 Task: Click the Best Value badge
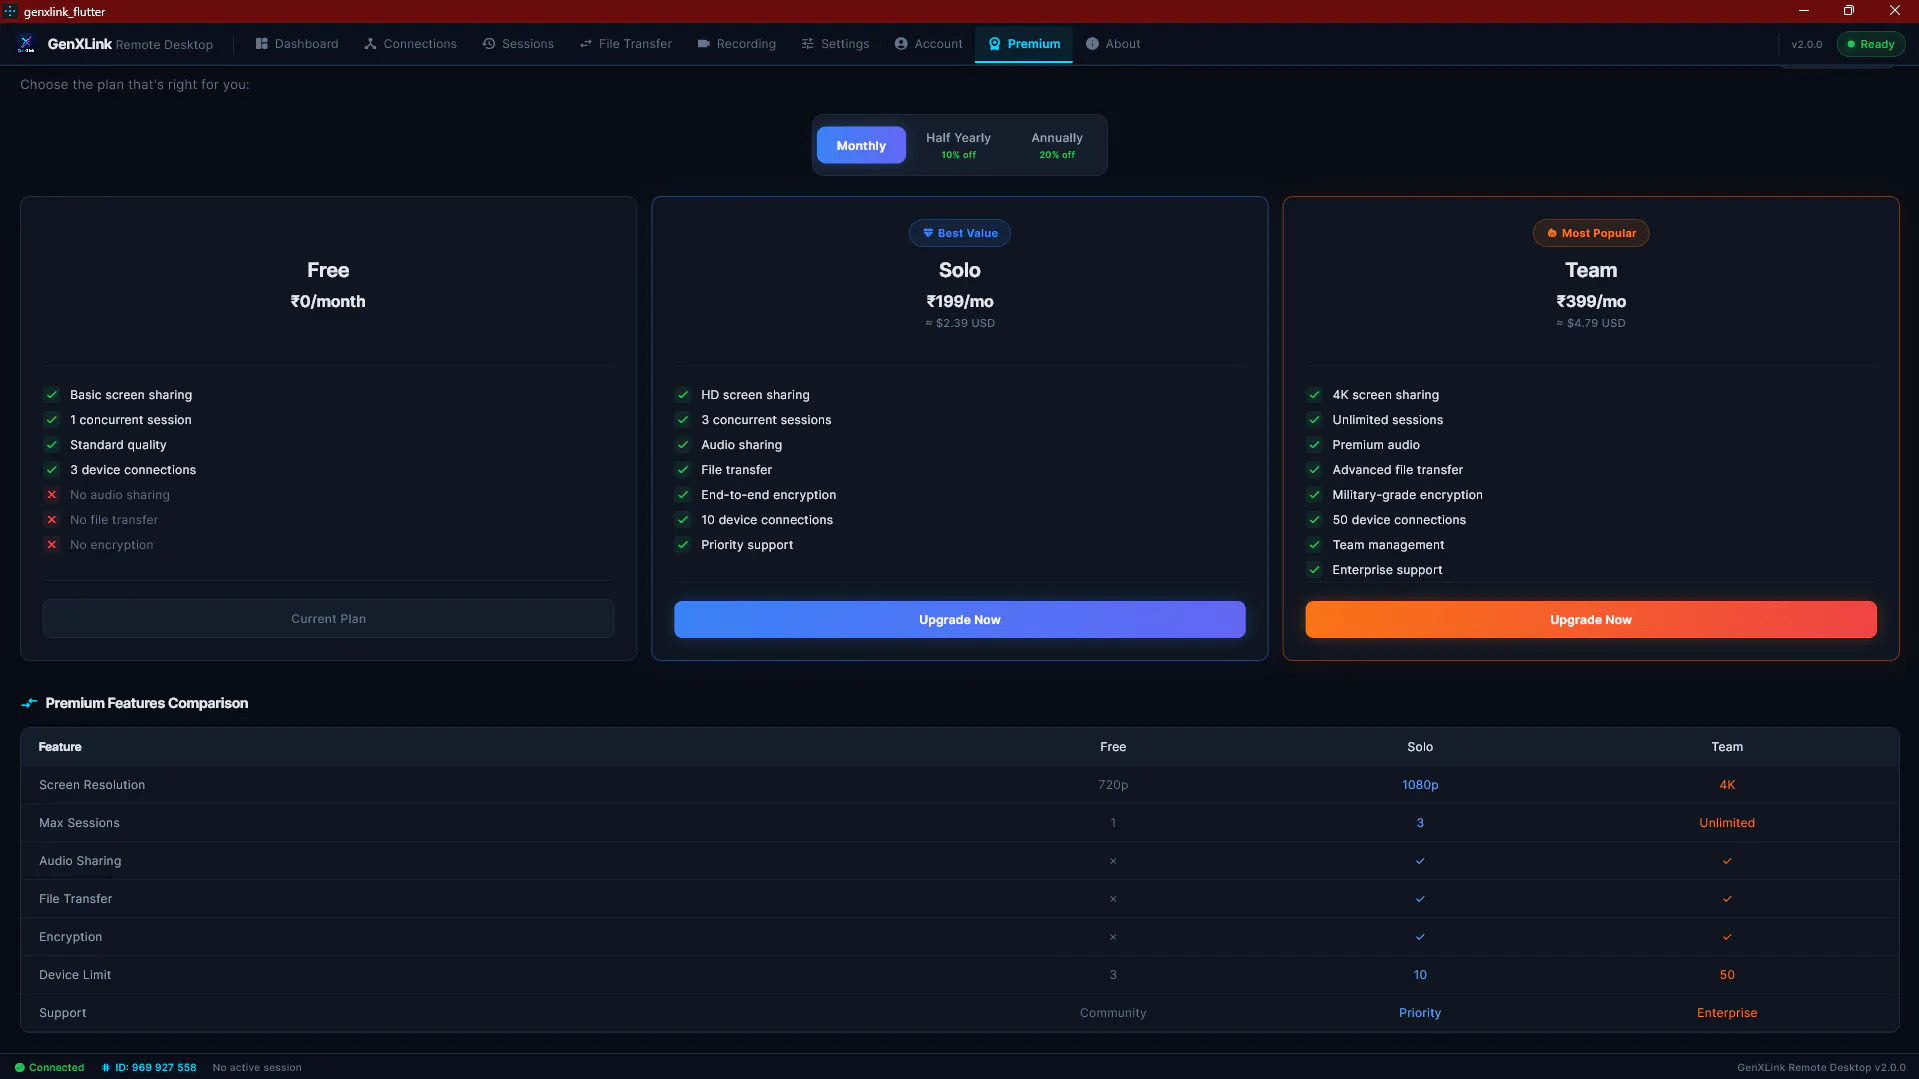(959, 233)
